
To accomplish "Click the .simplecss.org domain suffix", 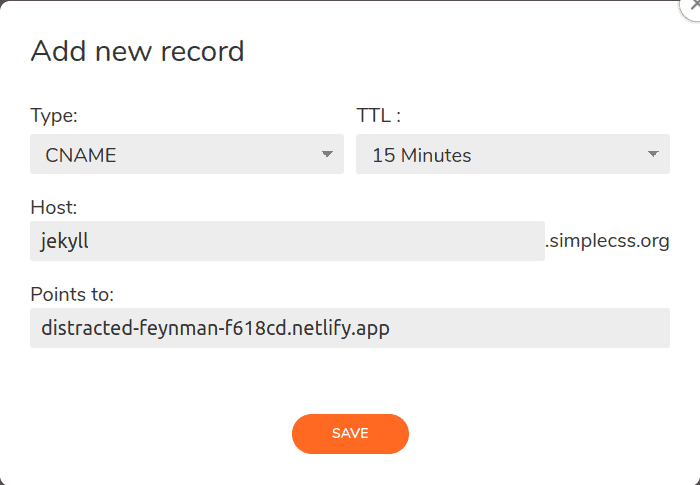I will coord(607,241).
